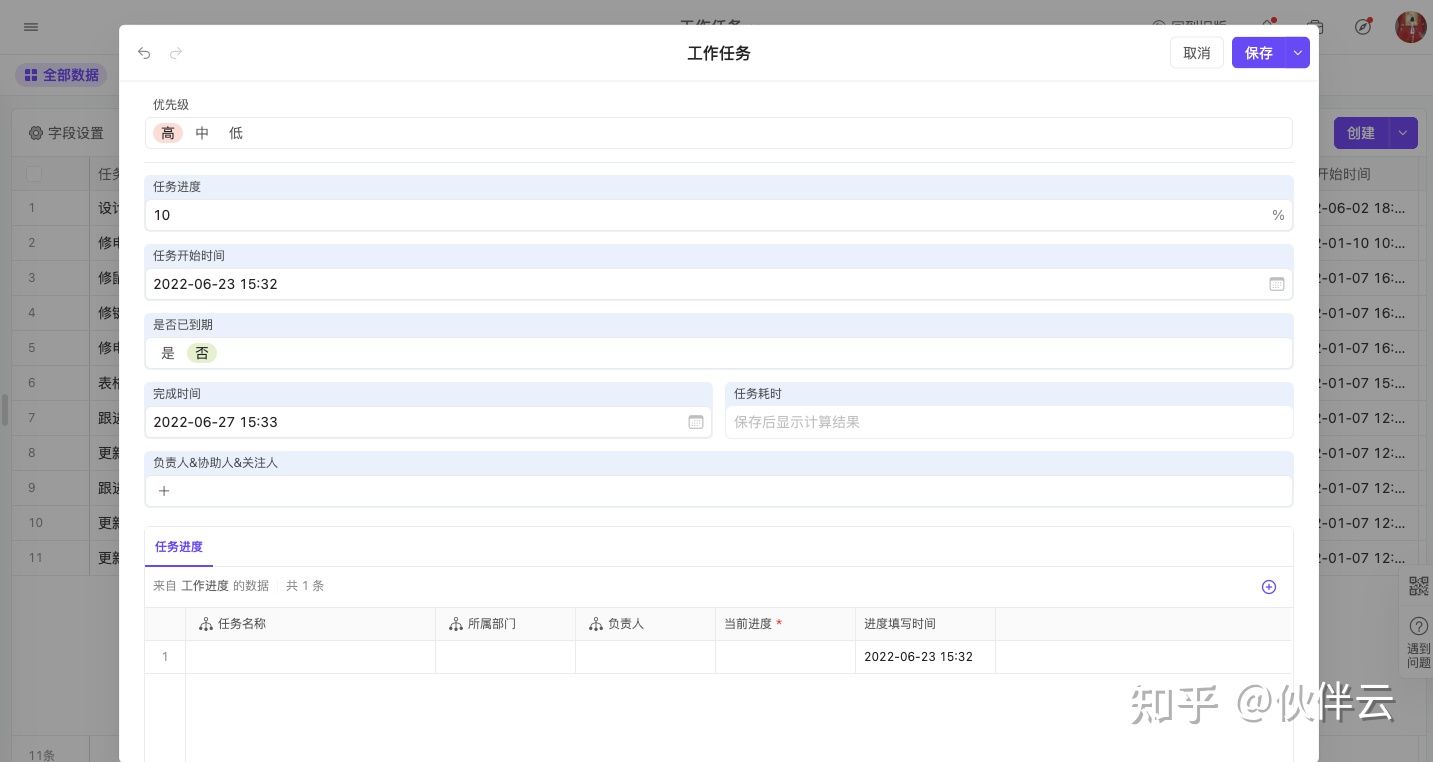1433x762 pixels.
Task: Open the hamburger menu at top left
Action: [31, 27]
